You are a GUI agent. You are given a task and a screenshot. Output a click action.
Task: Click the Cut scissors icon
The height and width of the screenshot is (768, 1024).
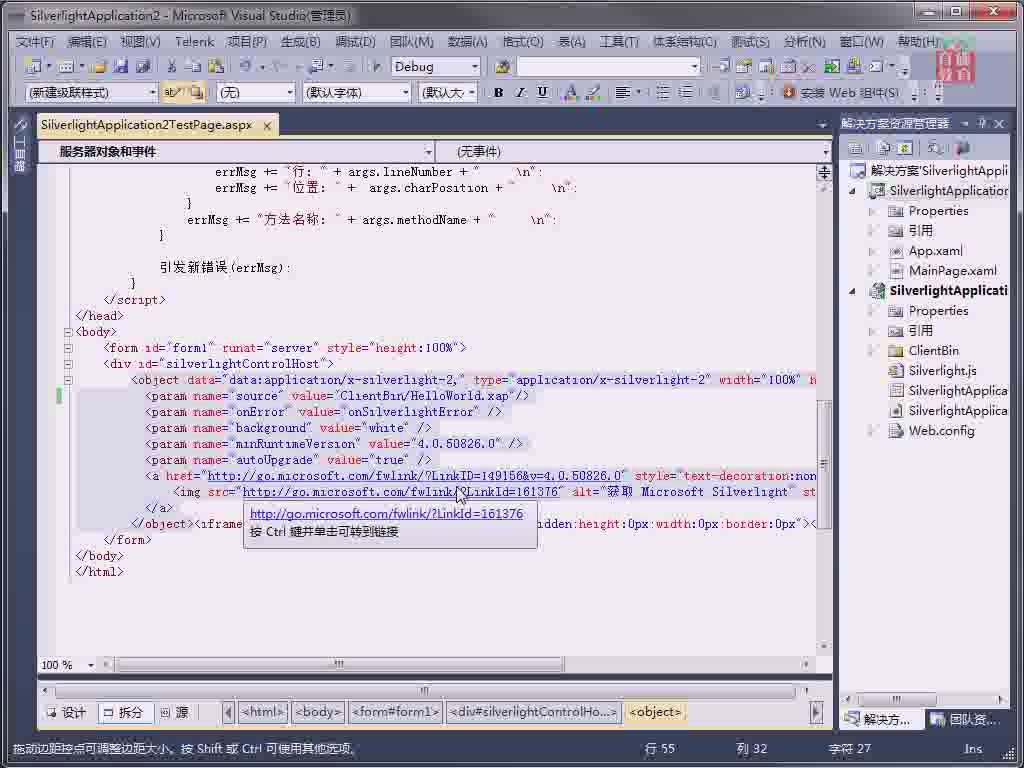[x=172, y=66]
